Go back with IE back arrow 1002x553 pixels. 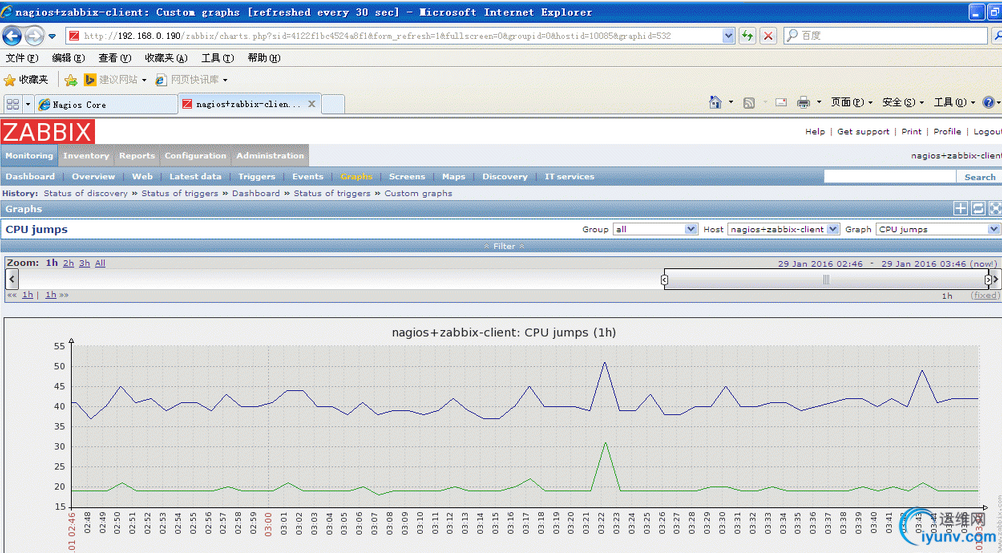(x=12, y=36)
